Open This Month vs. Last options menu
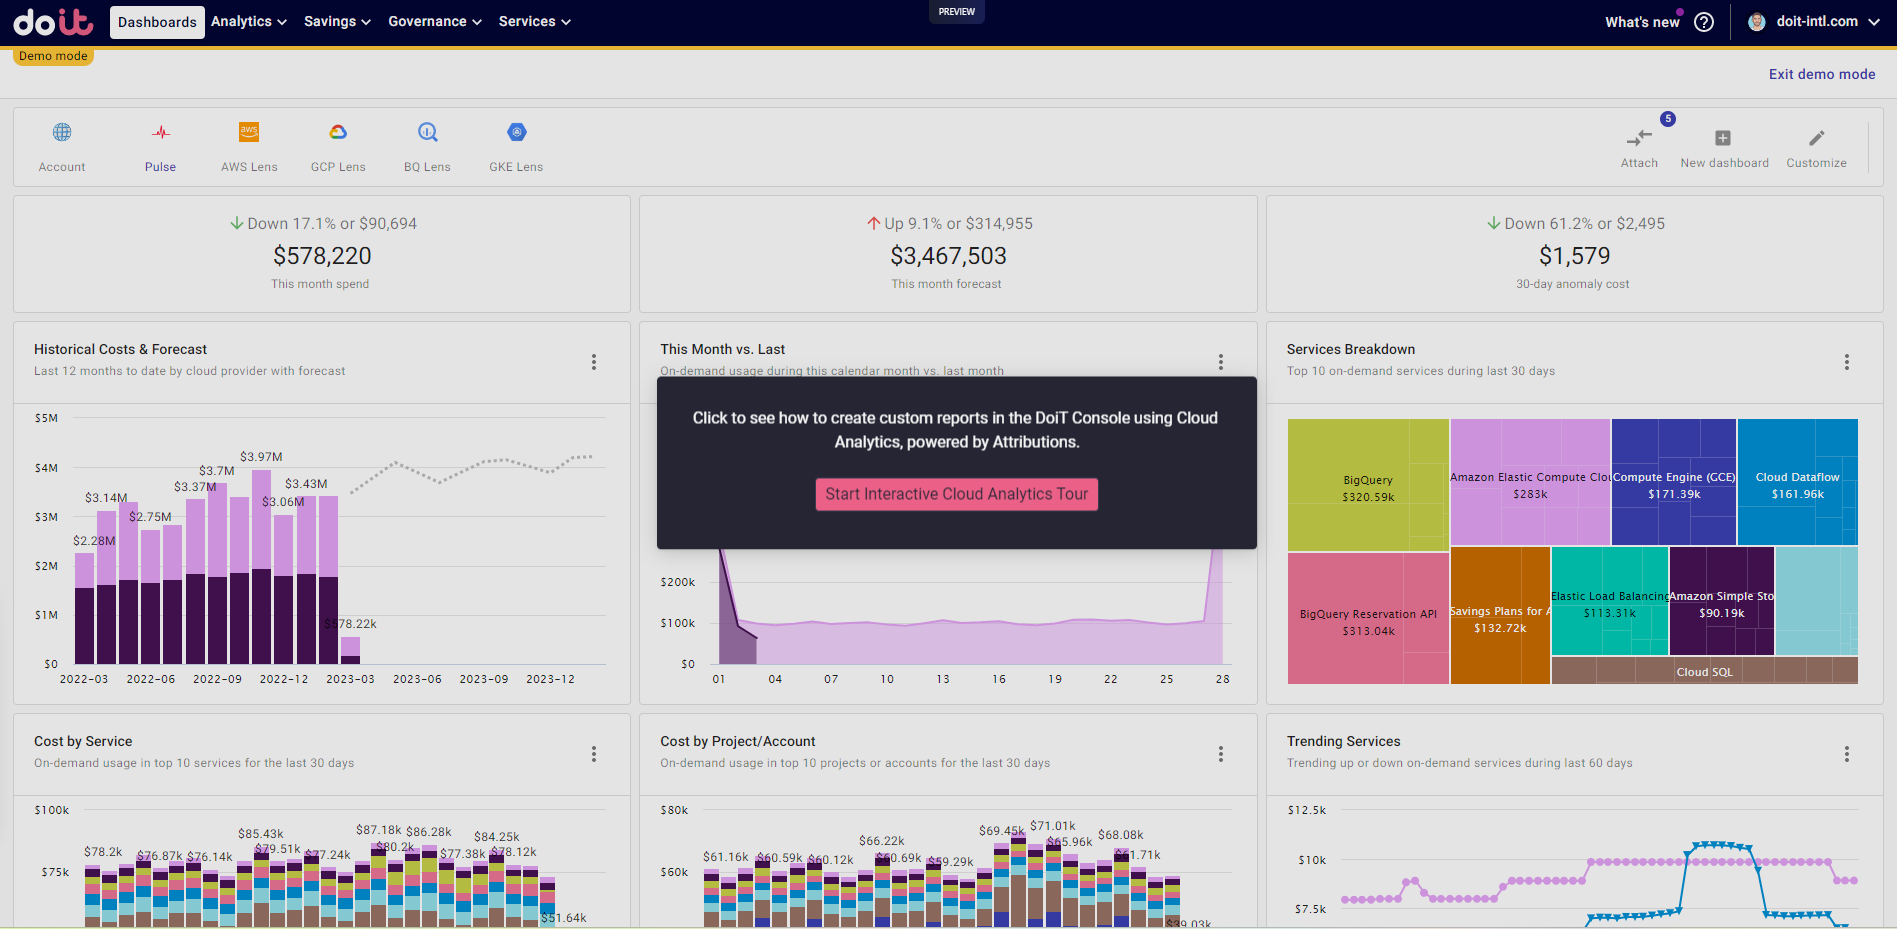Viewport: 1897px width, 929px height. click(1221, 362)
